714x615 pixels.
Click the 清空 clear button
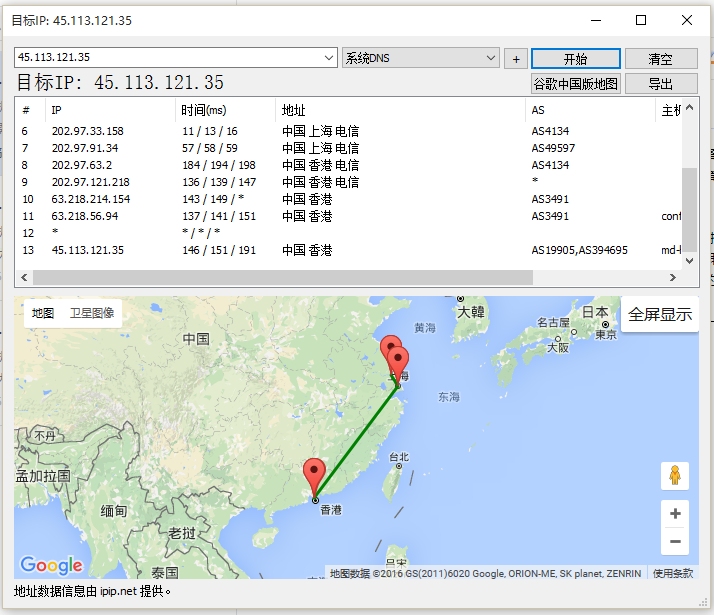pyautogui.click(x=660, y=59)
